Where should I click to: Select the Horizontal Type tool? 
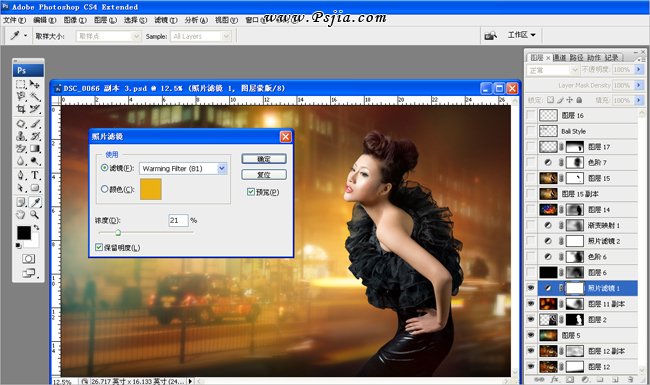pos(35,175)
